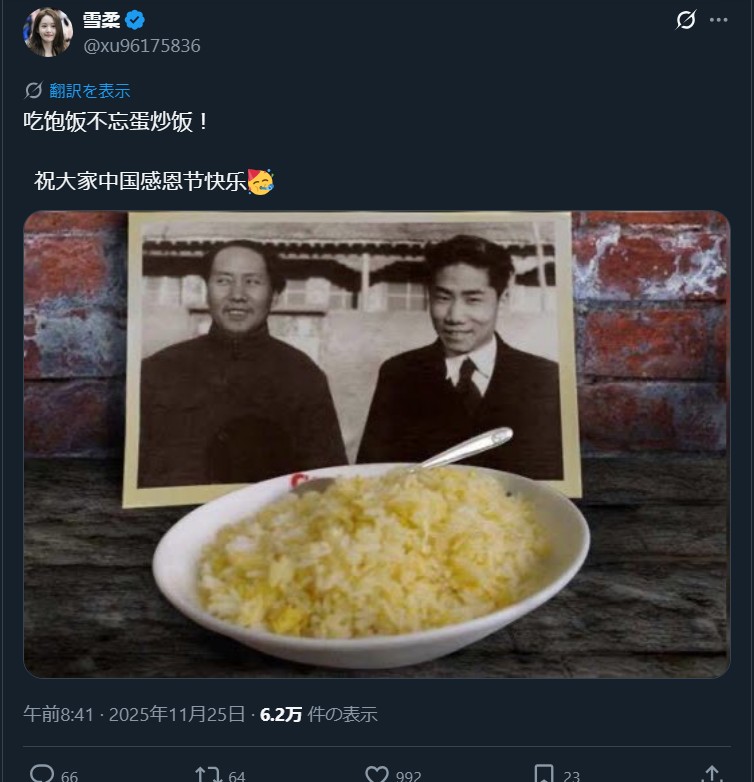Image resolution: width=754 pixels, height=782 pixels.
Task: Click the share upload icon
Action: point(712,774)
